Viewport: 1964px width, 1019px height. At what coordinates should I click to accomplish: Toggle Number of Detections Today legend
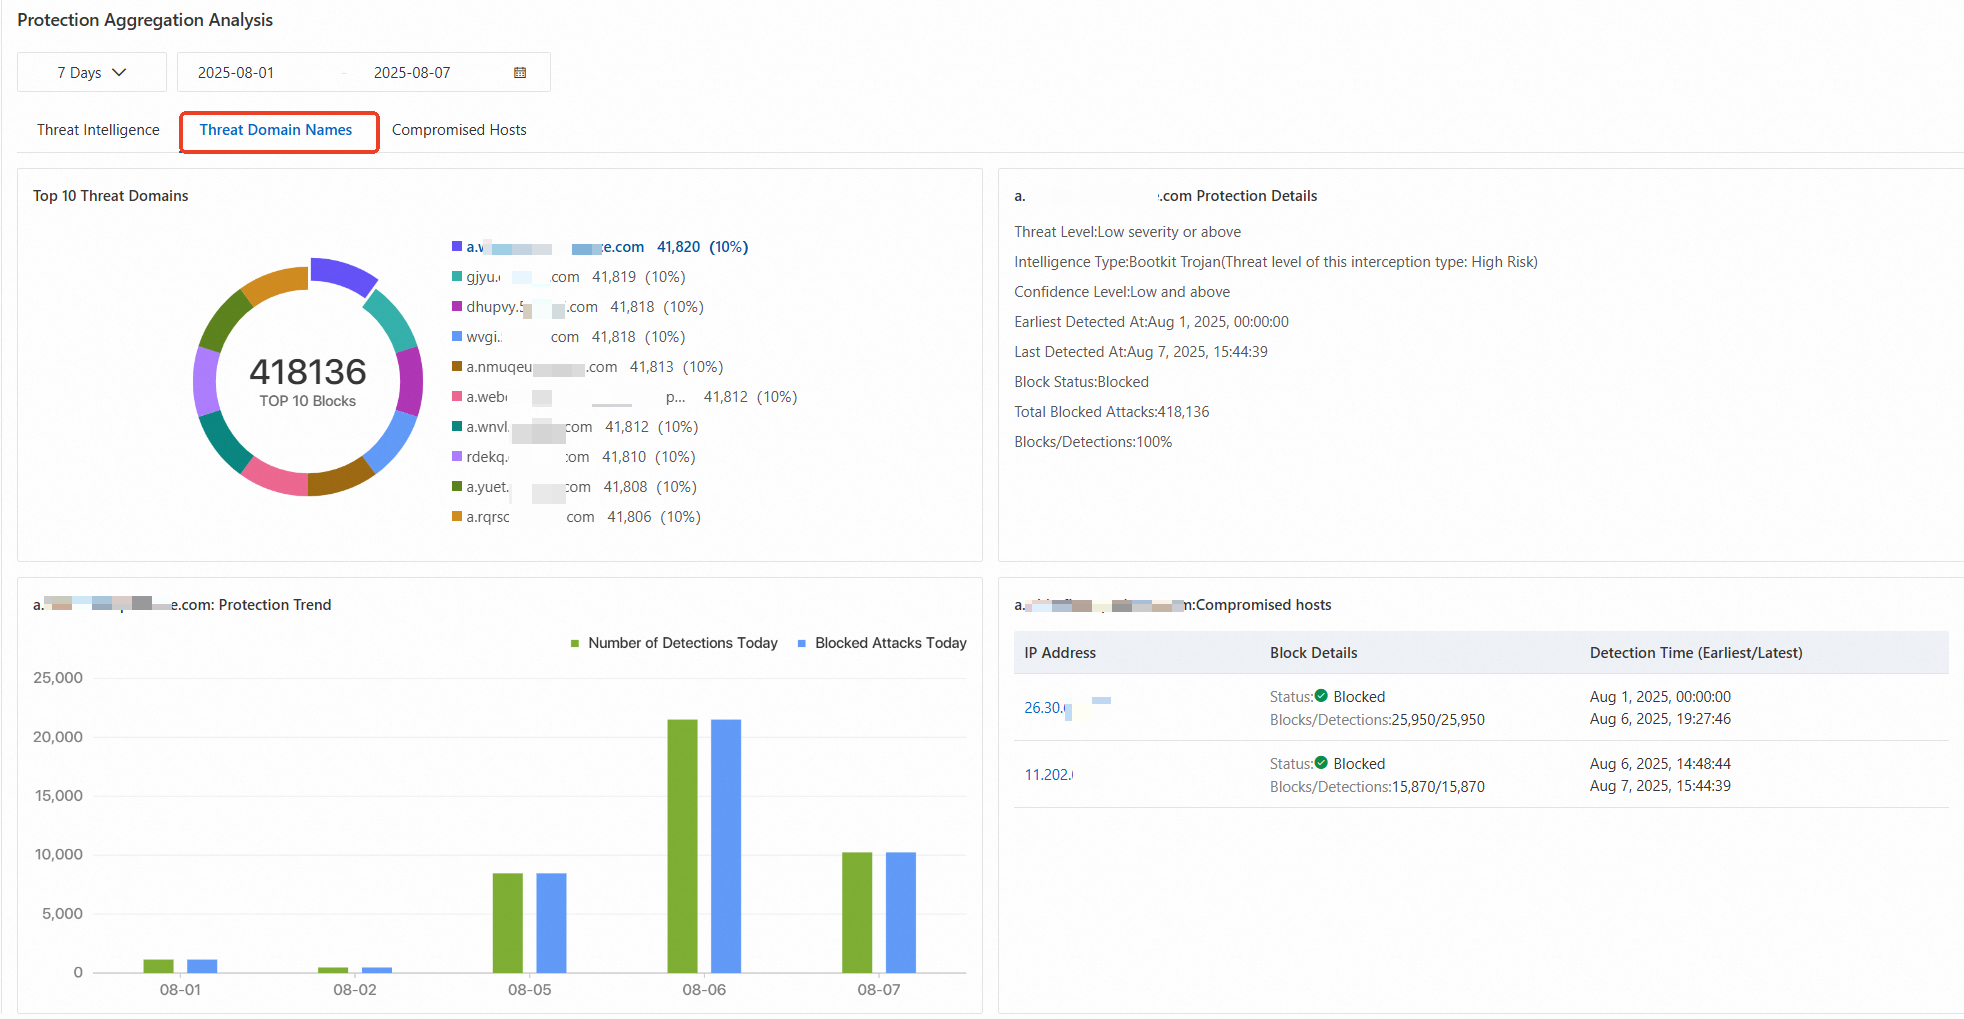coord(674,643)
